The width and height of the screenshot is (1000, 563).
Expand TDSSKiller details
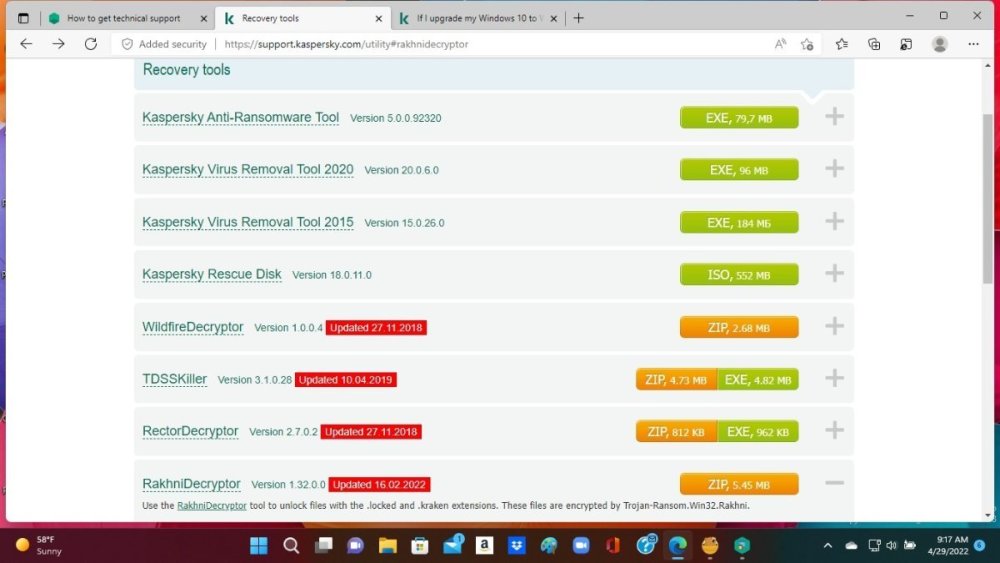834,379
